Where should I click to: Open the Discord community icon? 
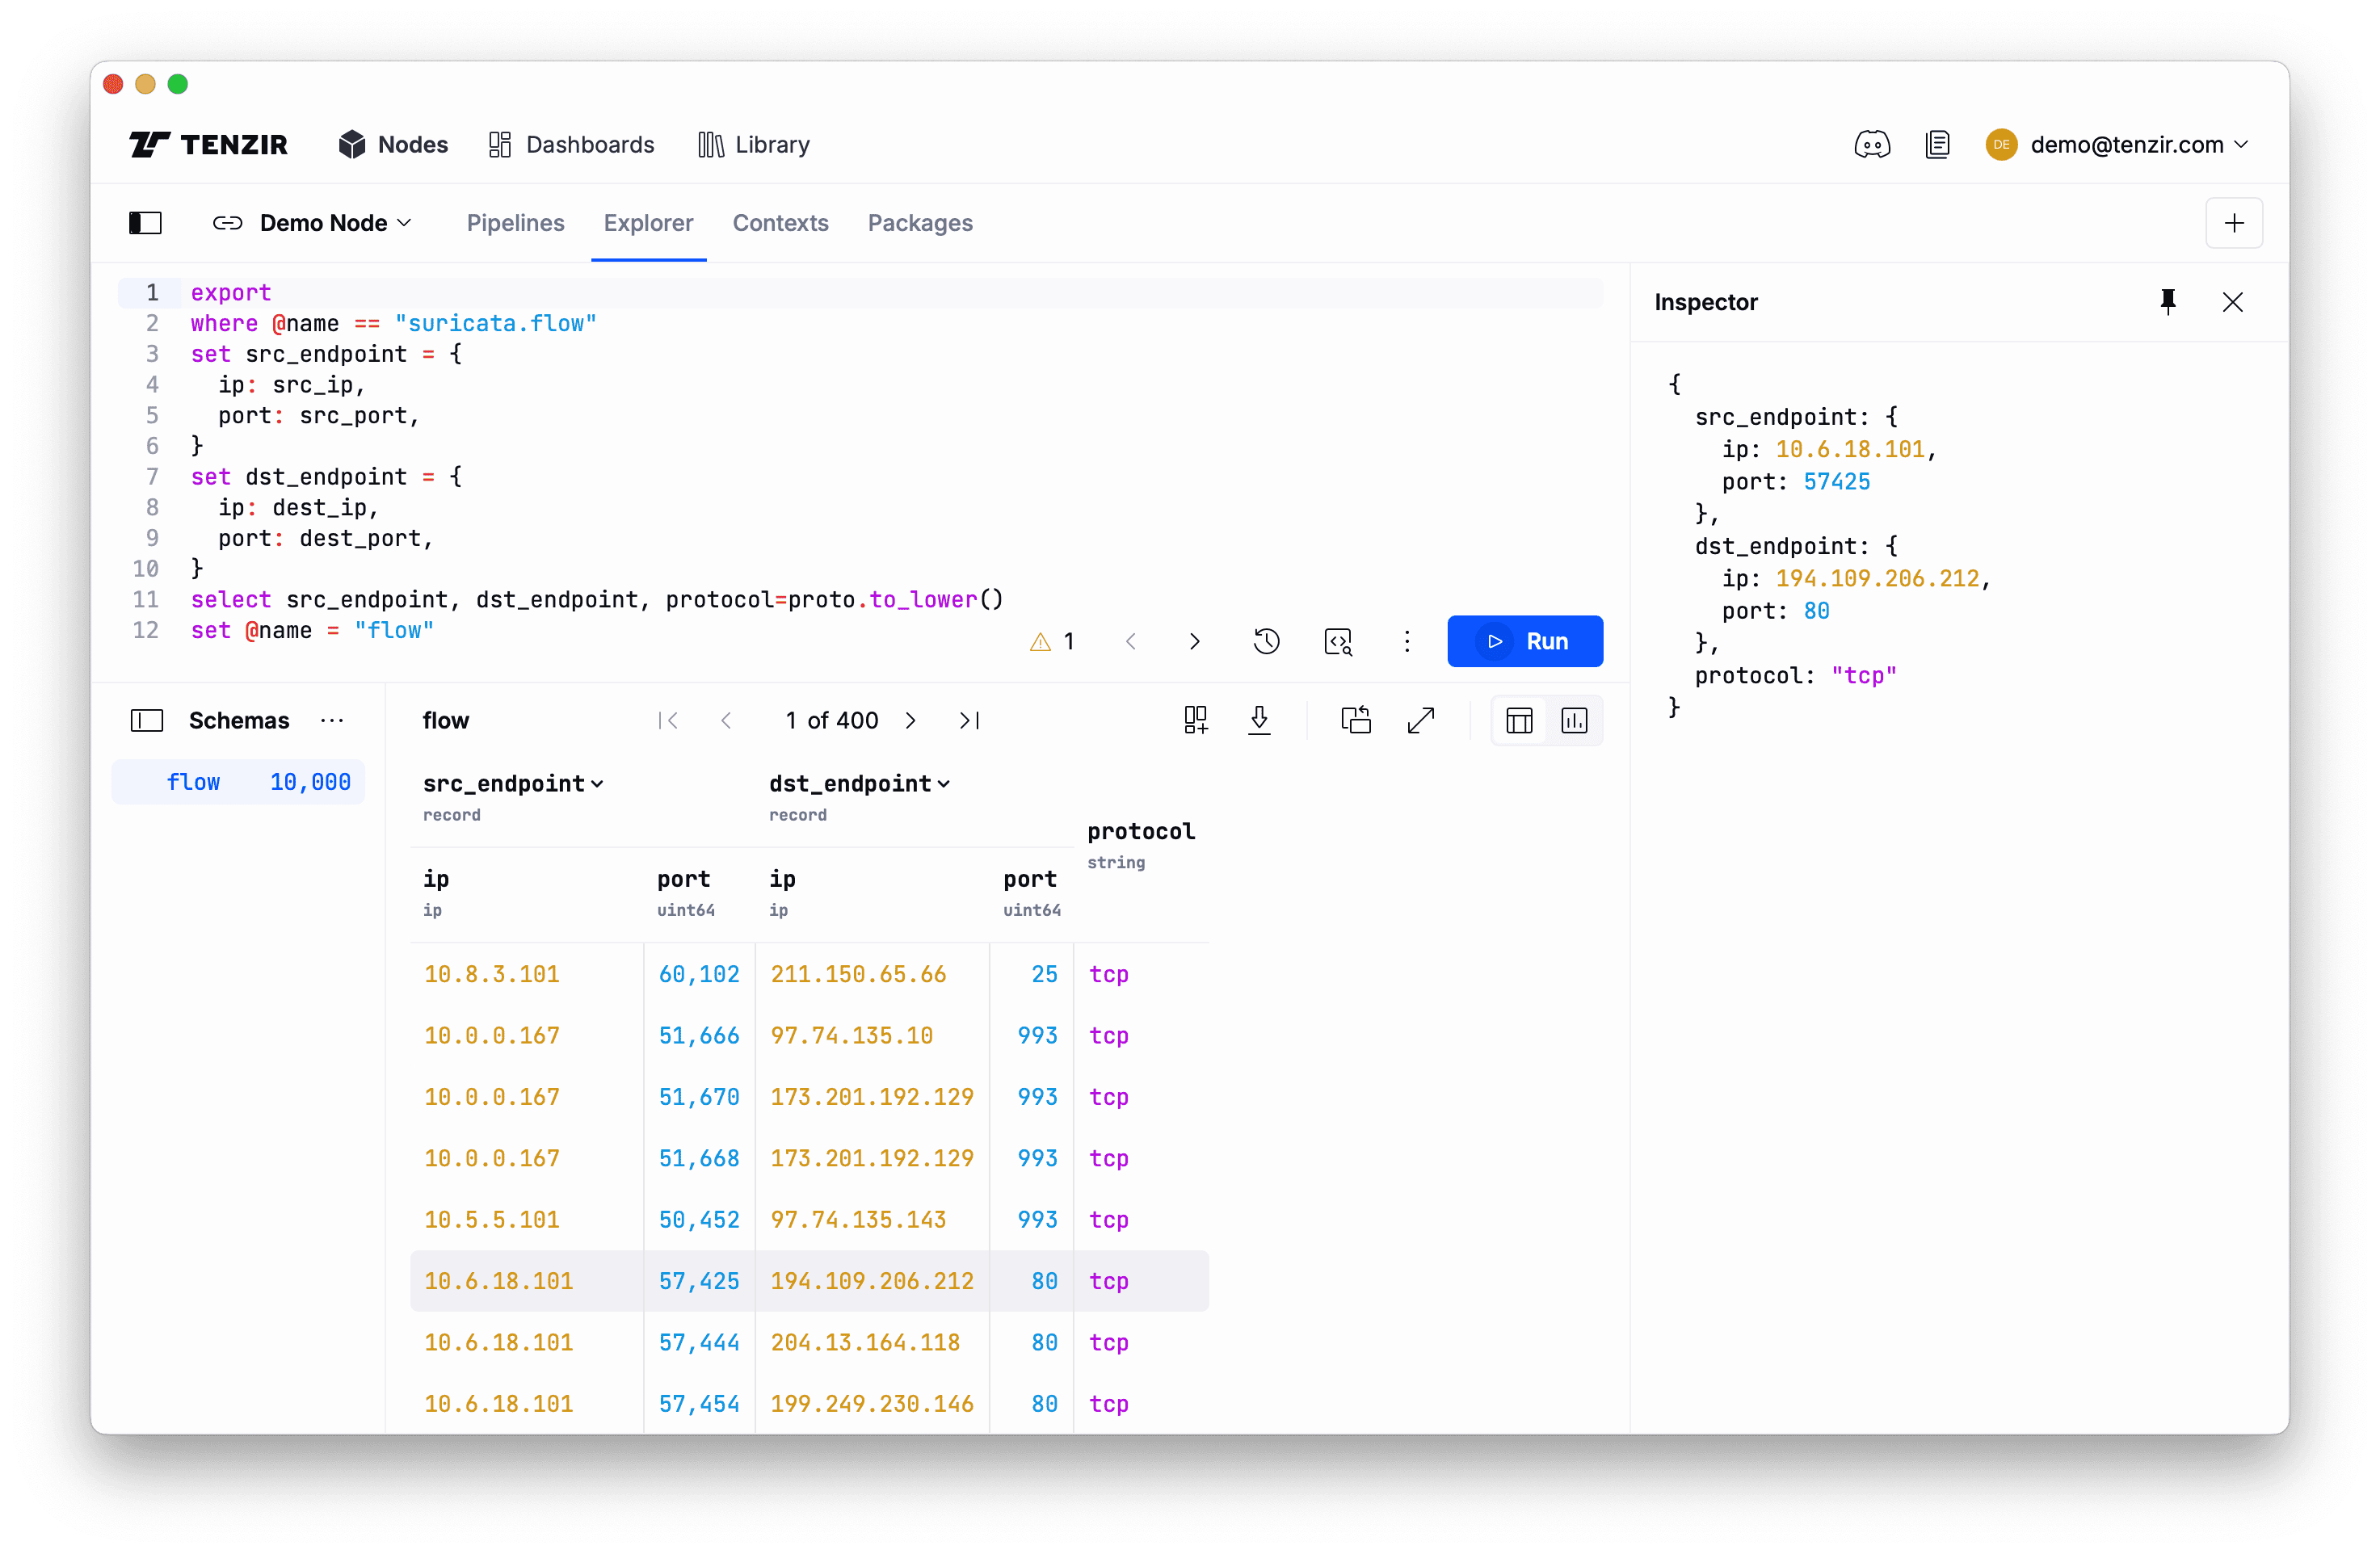1871,144
